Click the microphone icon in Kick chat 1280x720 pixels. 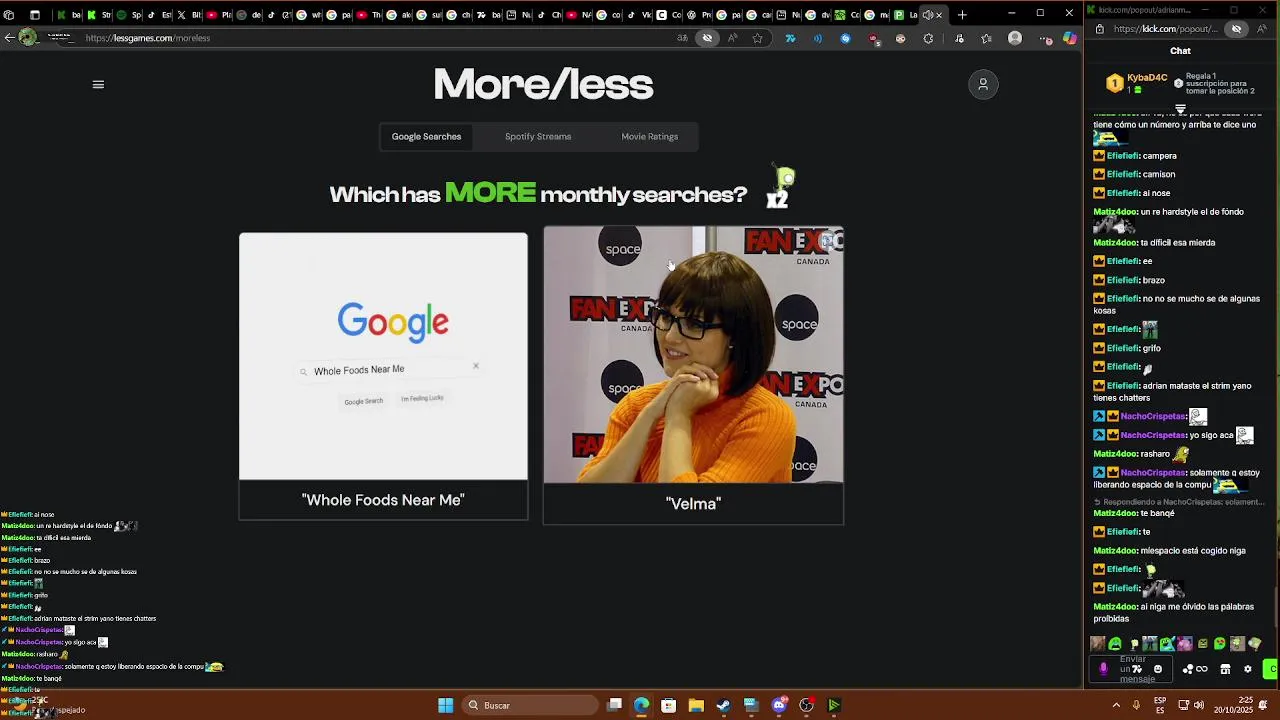(x=1104, y=669)
